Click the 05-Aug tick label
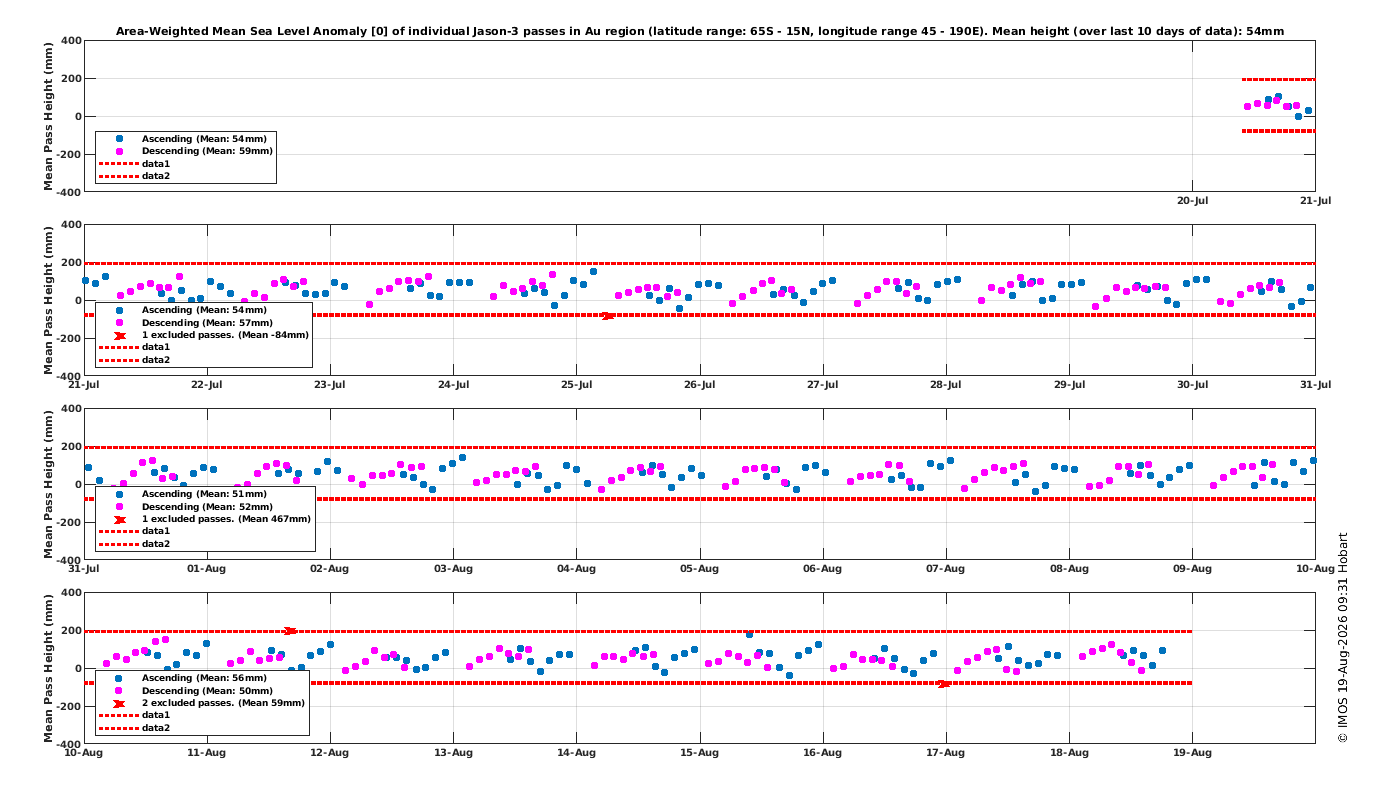Viewport: 1400px width, 800px height. click(700, 569)
